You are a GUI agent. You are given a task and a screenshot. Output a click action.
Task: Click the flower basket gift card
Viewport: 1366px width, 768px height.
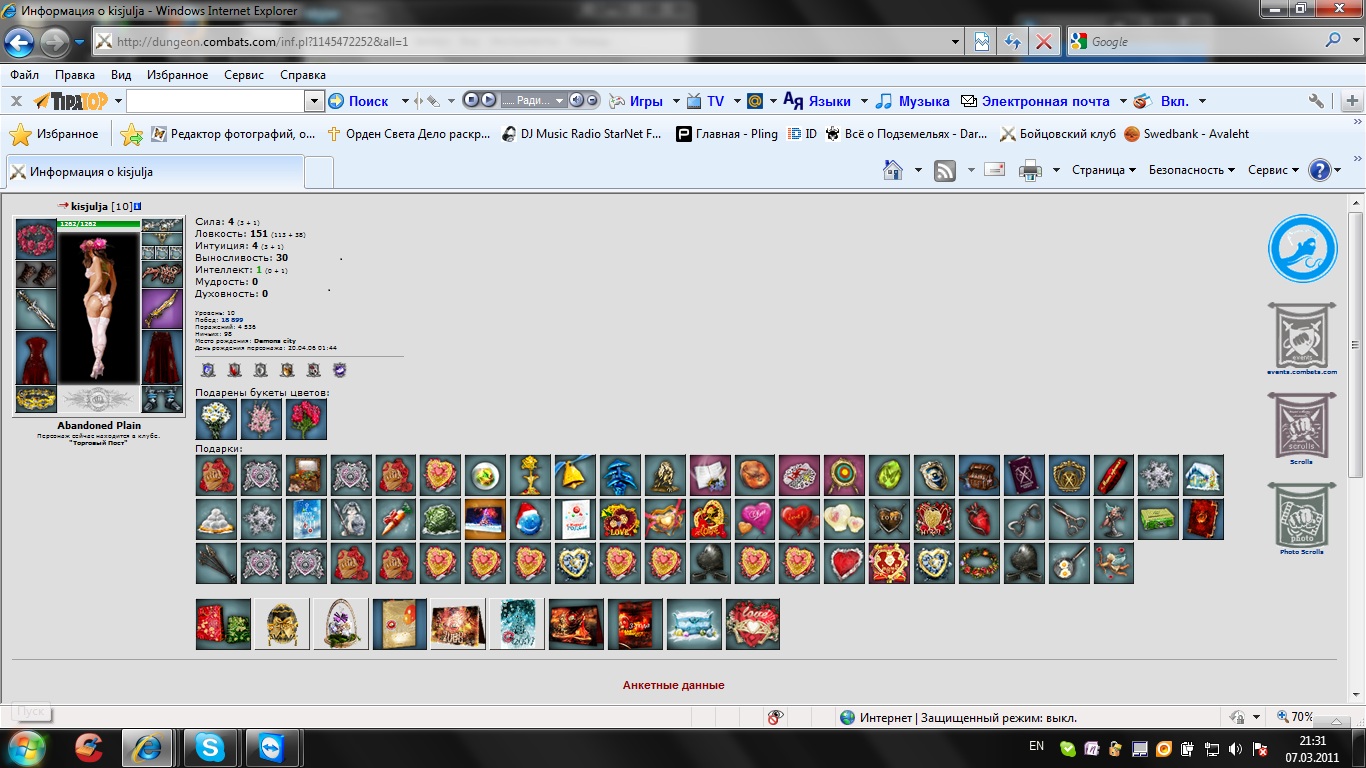click(341, 624)
